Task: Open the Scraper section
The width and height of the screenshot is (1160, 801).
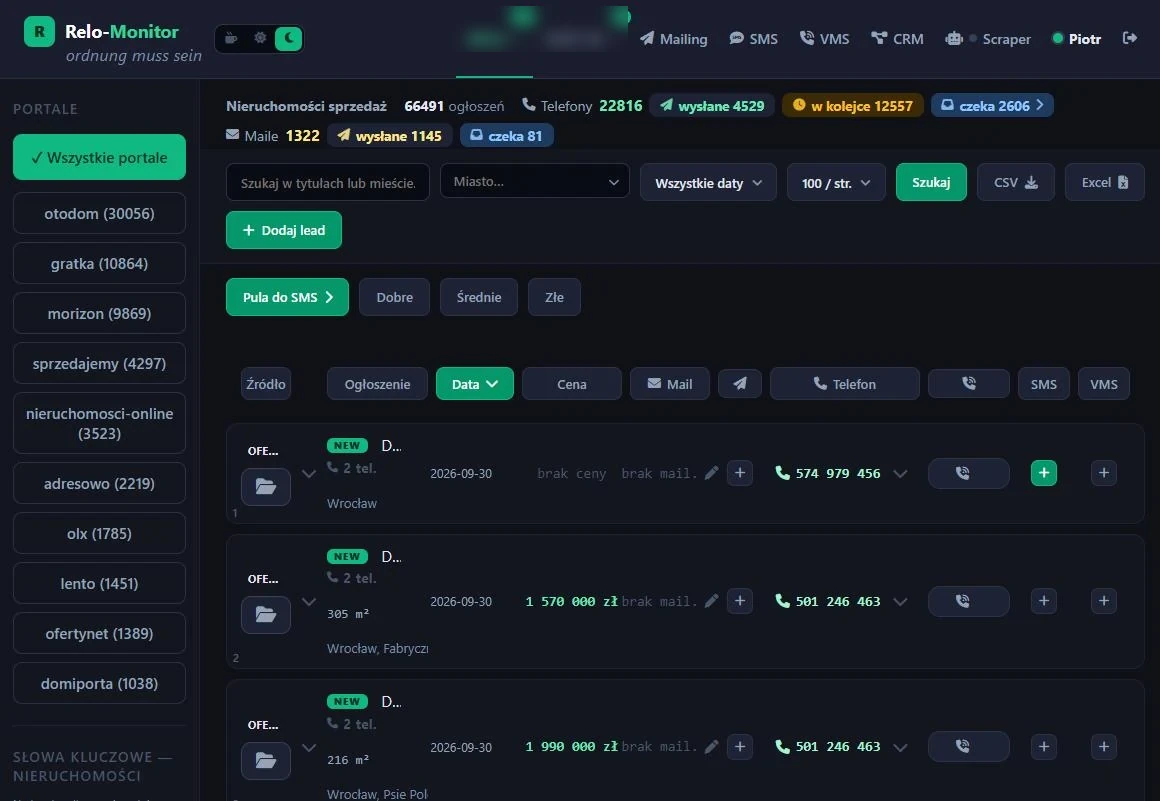Action: [x=988, y=38]
